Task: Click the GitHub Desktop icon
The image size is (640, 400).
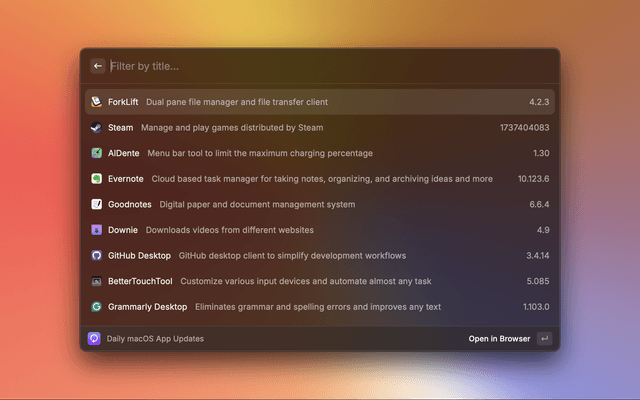Action: [97, 255]
